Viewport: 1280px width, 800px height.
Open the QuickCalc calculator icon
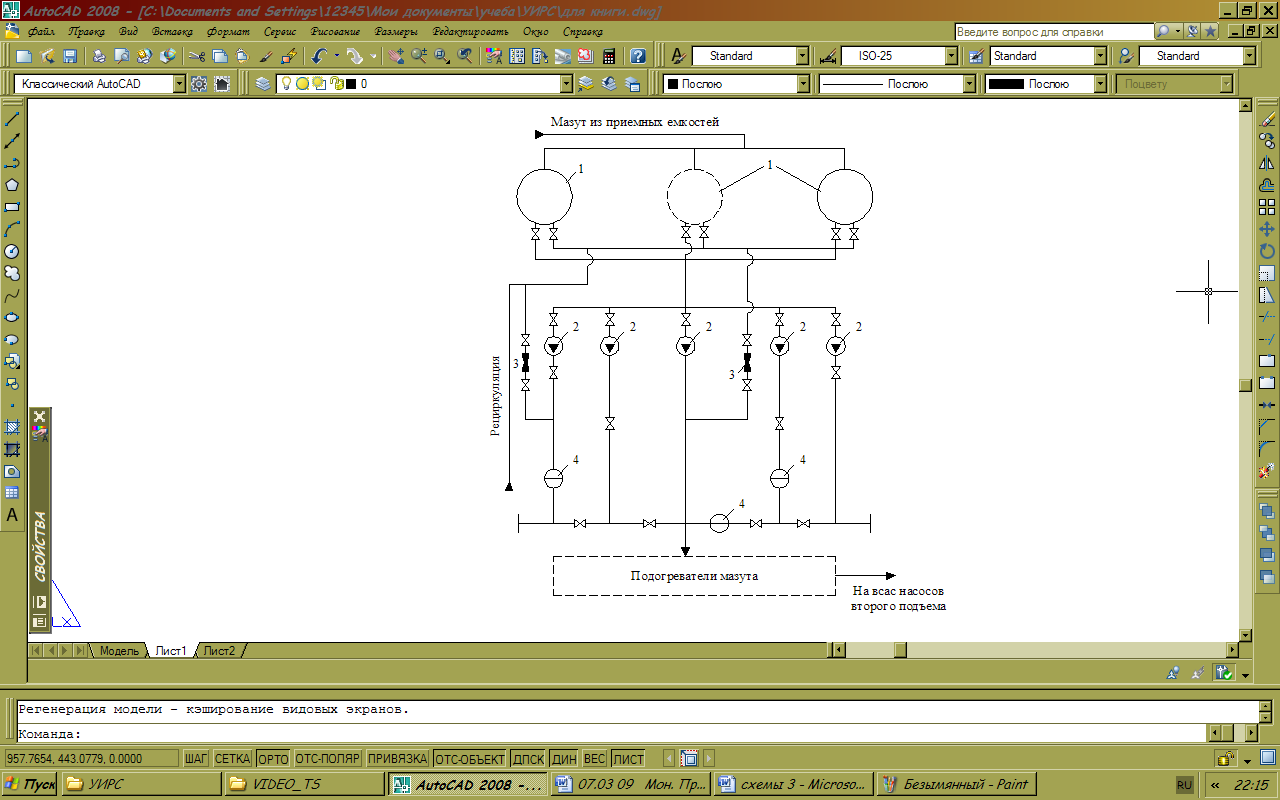[608, 56]
